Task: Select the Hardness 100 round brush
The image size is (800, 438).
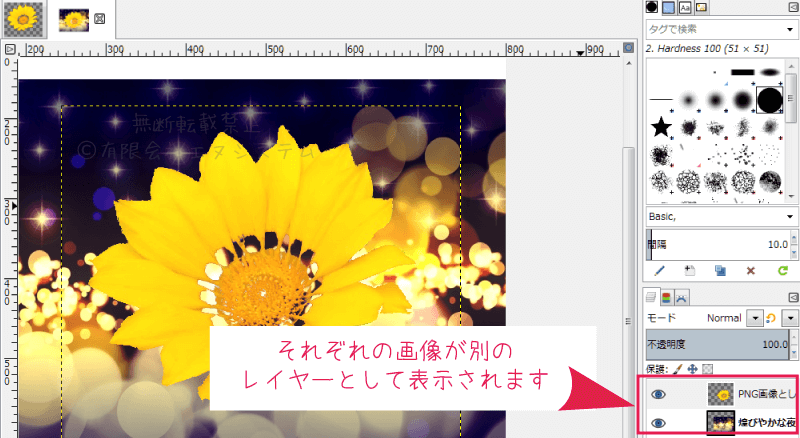Action: [x=769, y=100]
